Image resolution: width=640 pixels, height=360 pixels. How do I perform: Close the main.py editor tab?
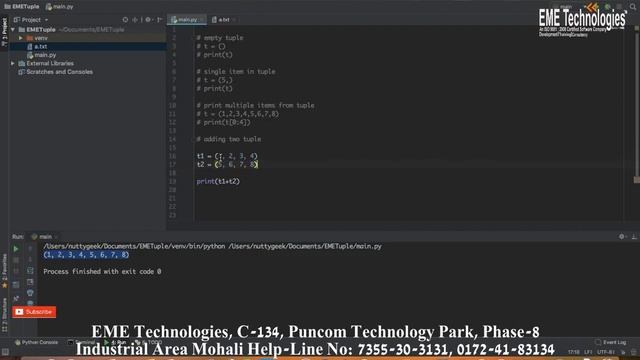point(202,20)
